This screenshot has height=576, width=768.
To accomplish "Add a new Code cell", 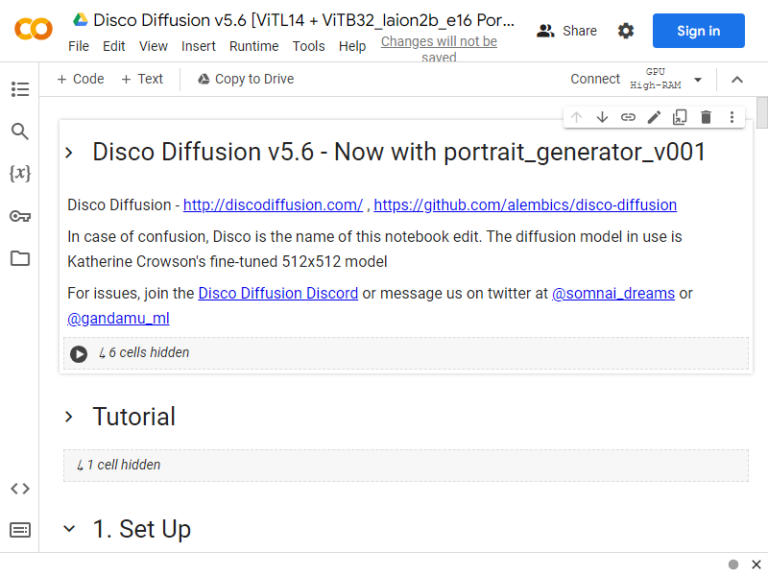I will [x=80, y=79].
